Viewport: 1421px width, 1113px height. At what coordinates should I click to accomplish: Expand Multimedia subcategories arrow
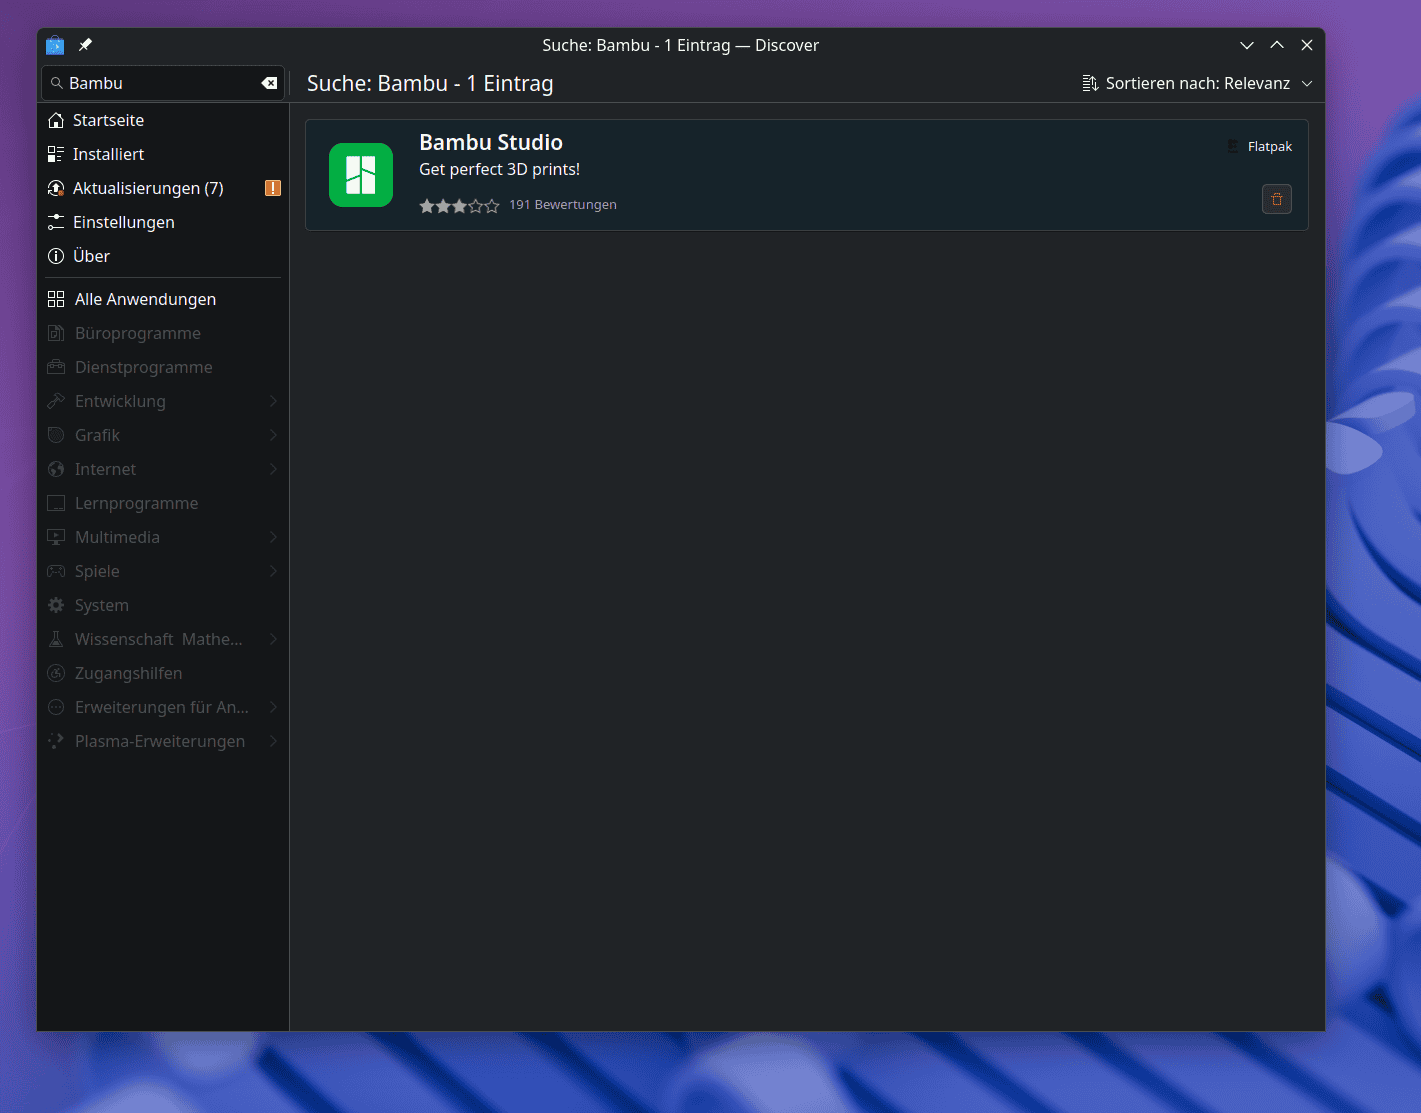point(273,537)
